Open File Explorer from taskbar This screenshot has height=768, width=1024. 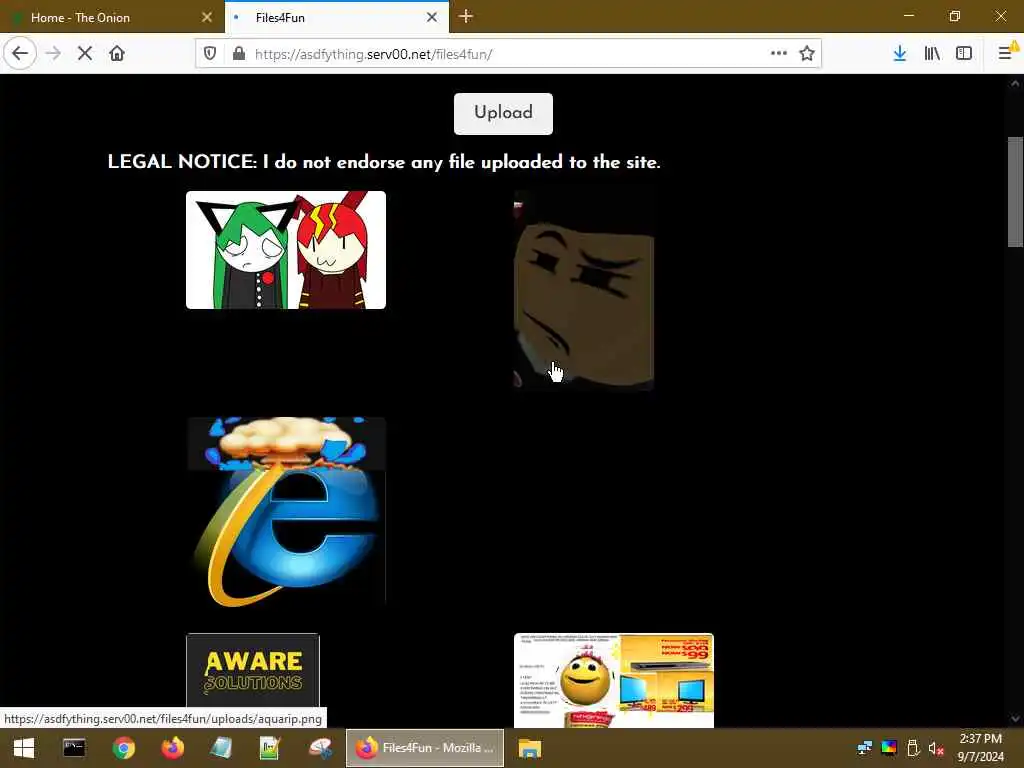[x=530, y=748]
